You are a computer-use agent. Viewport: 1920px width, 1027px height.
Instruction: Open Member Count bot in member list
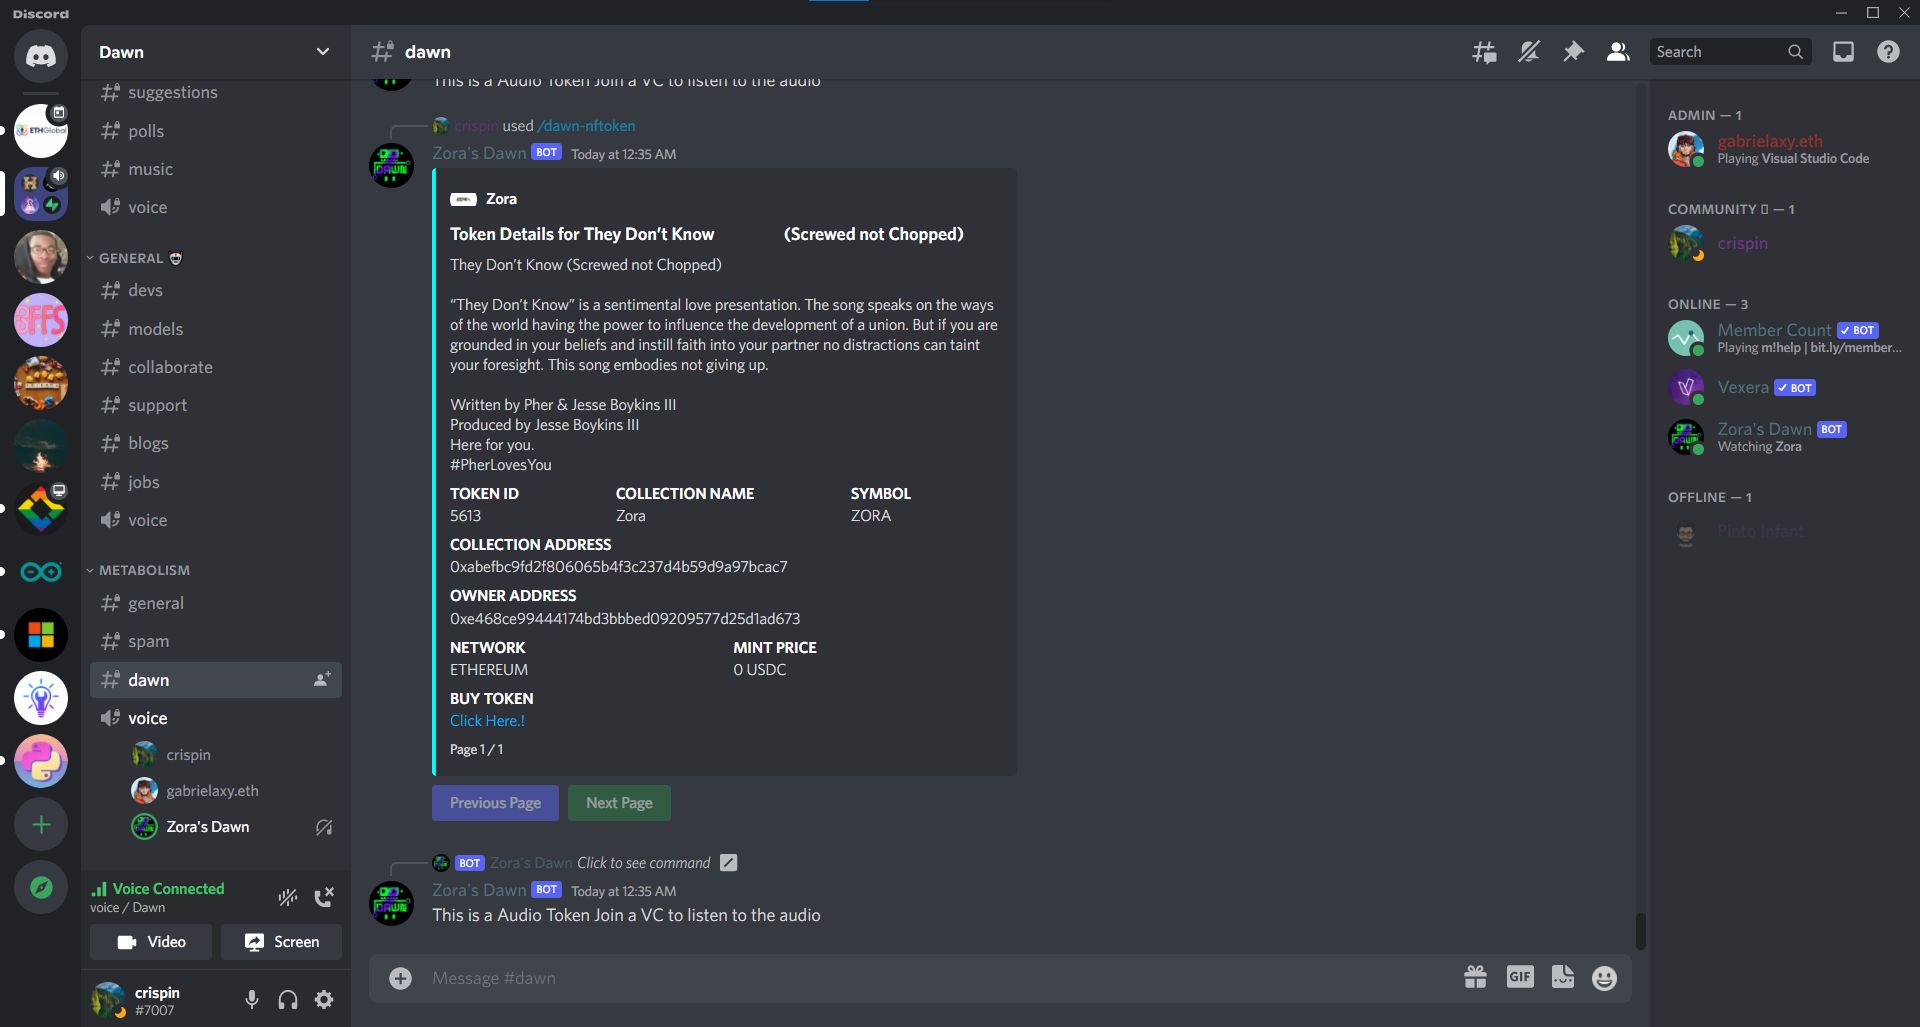(1780, 338)
